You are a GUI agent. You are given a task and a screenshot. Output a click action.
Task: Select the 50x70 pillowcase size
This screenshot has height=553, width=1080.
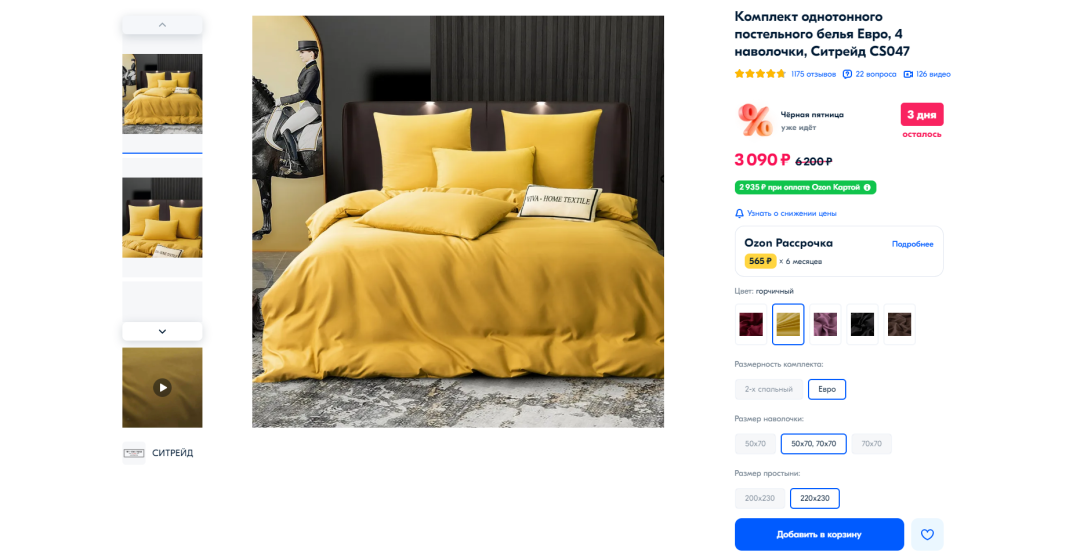click(x=755, y=444)
